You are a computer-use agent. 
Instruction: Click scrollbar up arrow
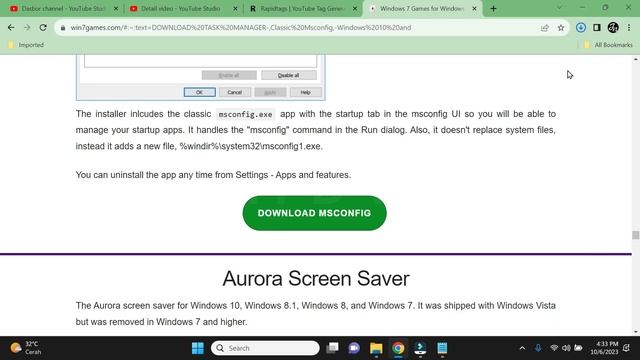click(636, 60)
